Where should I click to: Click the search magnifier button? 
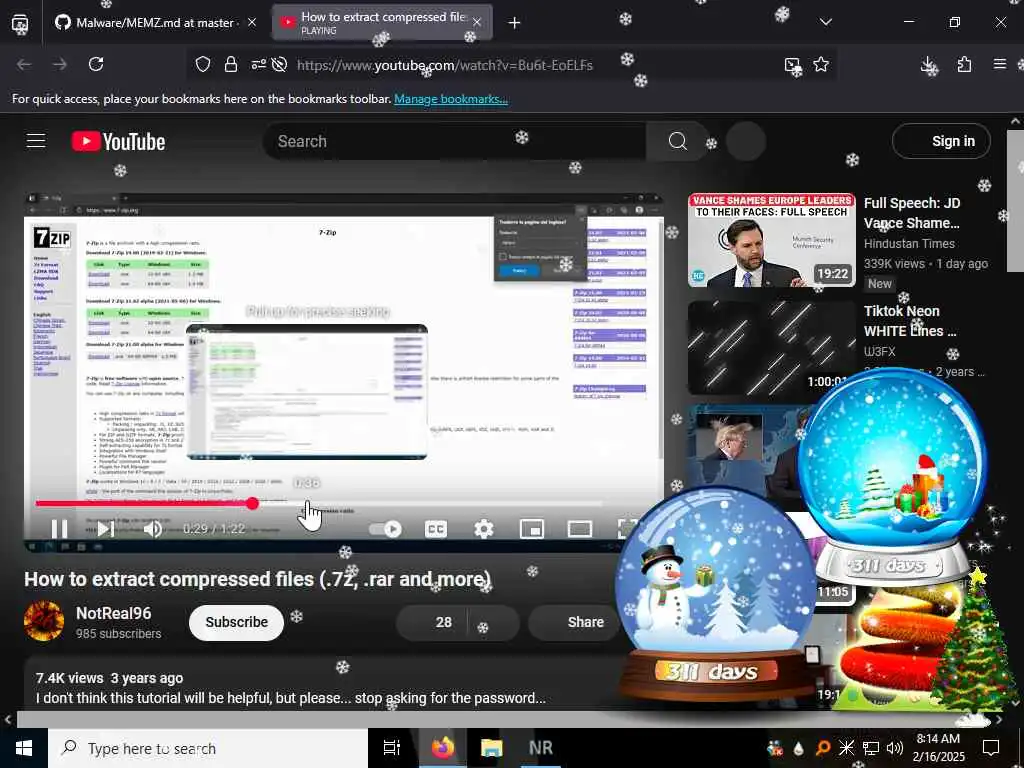pos(677,141)
